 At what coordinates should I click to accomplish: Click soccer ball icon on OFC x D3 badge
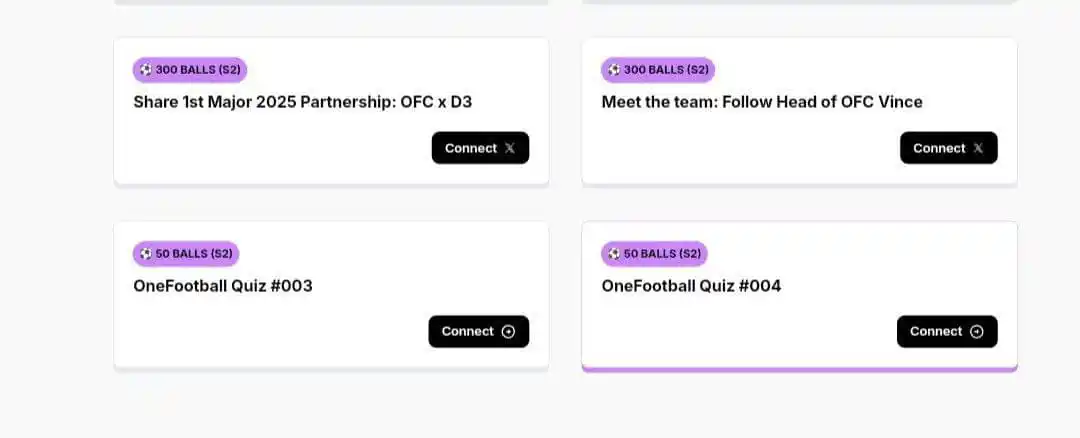click(x=145, y=70)
